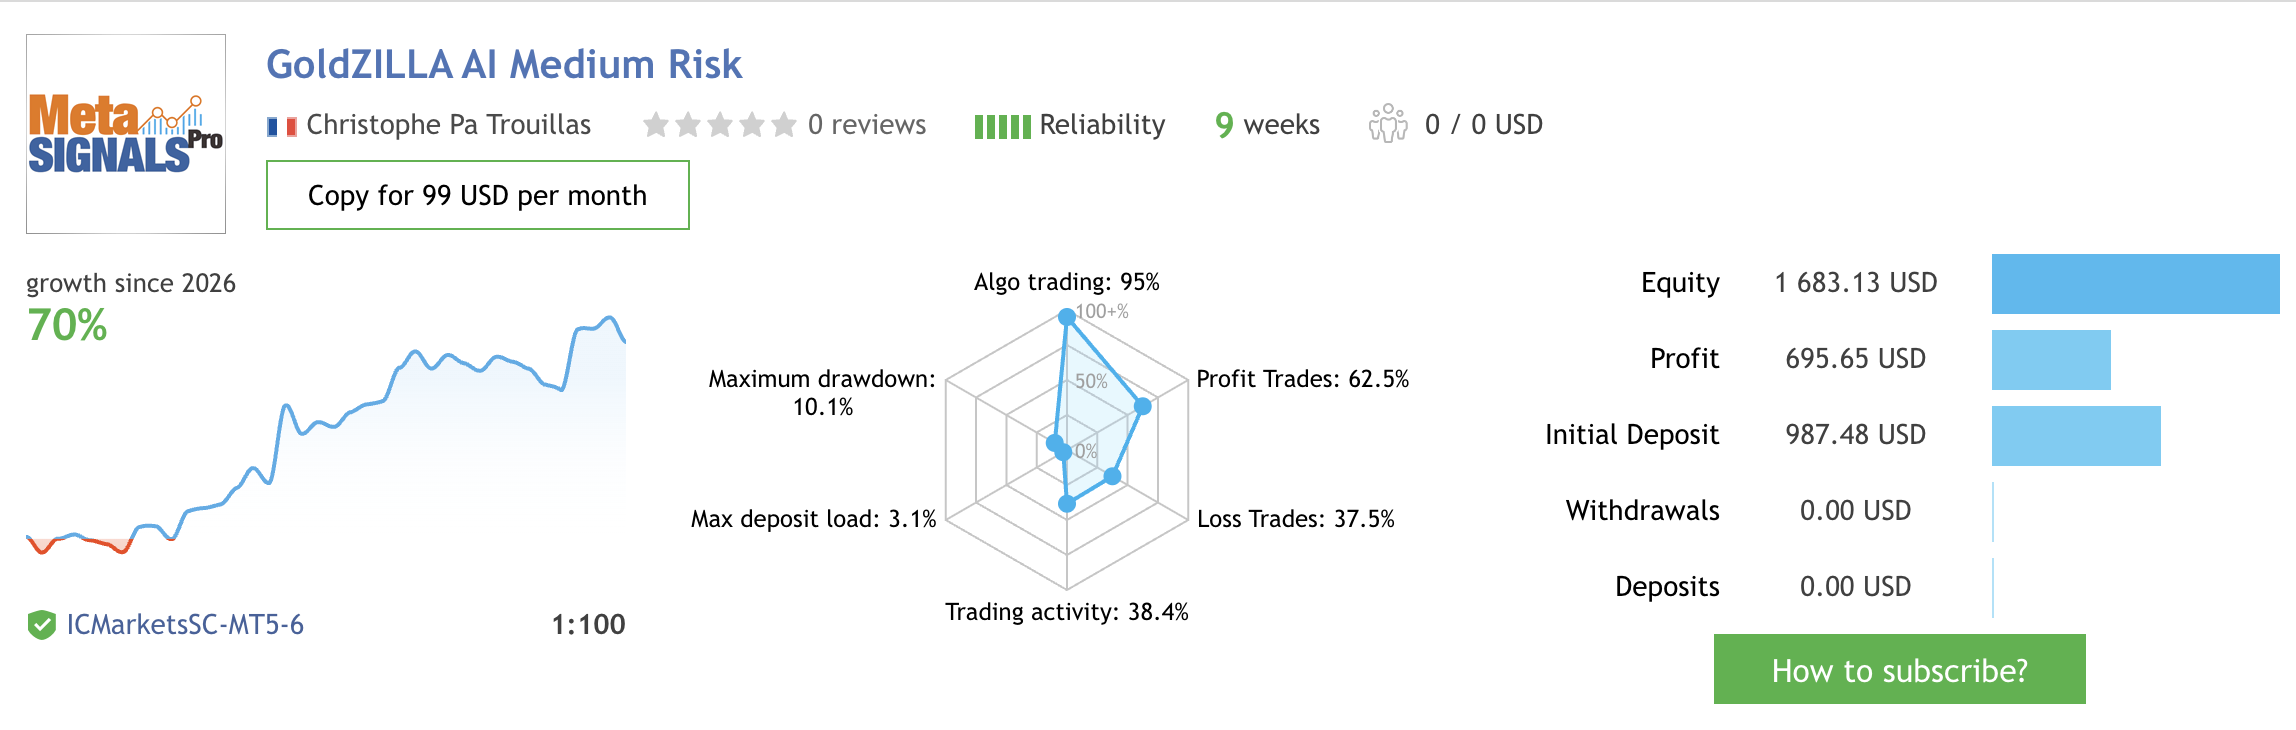The height and width of the screenshot is (730, 2296).
Task: Click the MetaSignals Pro logo thumbnail
Action: (126, 134)
